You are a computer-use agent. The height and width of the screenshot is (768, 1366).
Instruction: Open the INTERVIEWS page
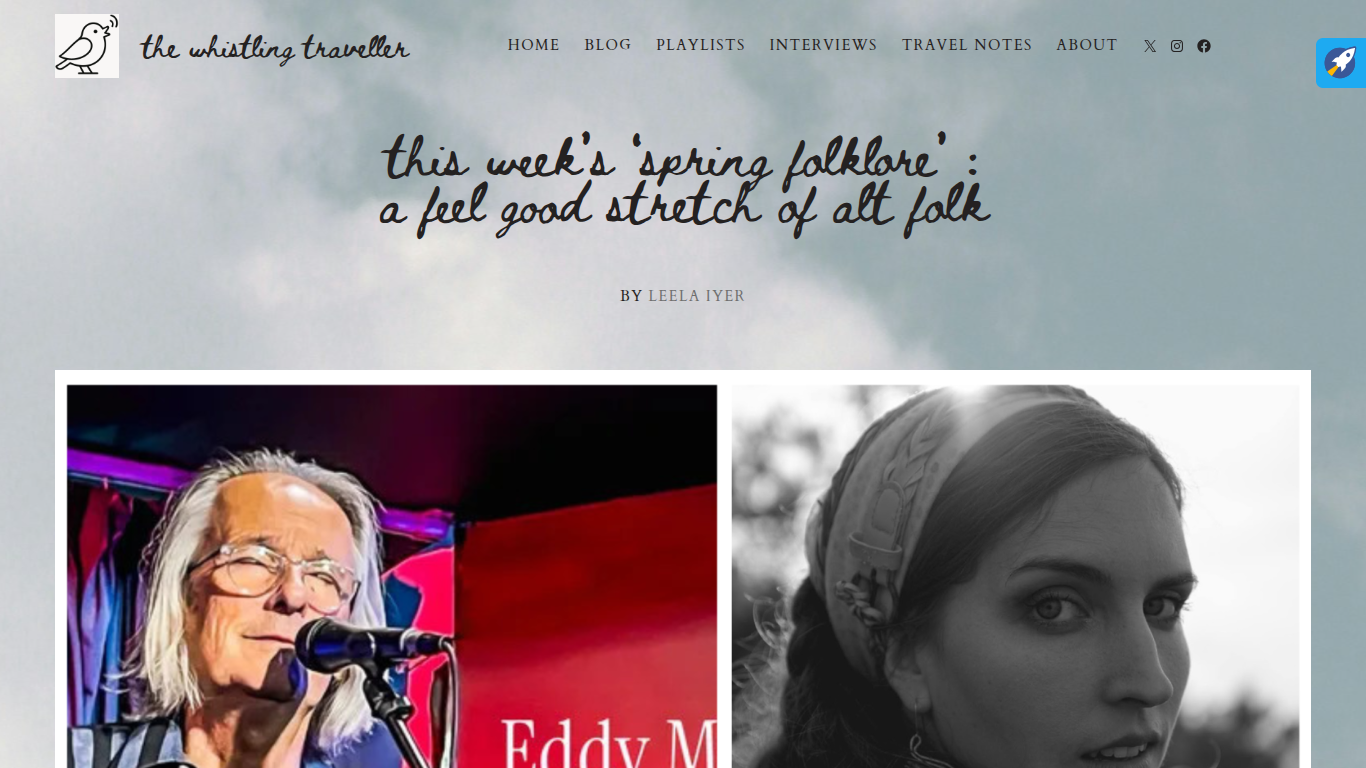823,45
